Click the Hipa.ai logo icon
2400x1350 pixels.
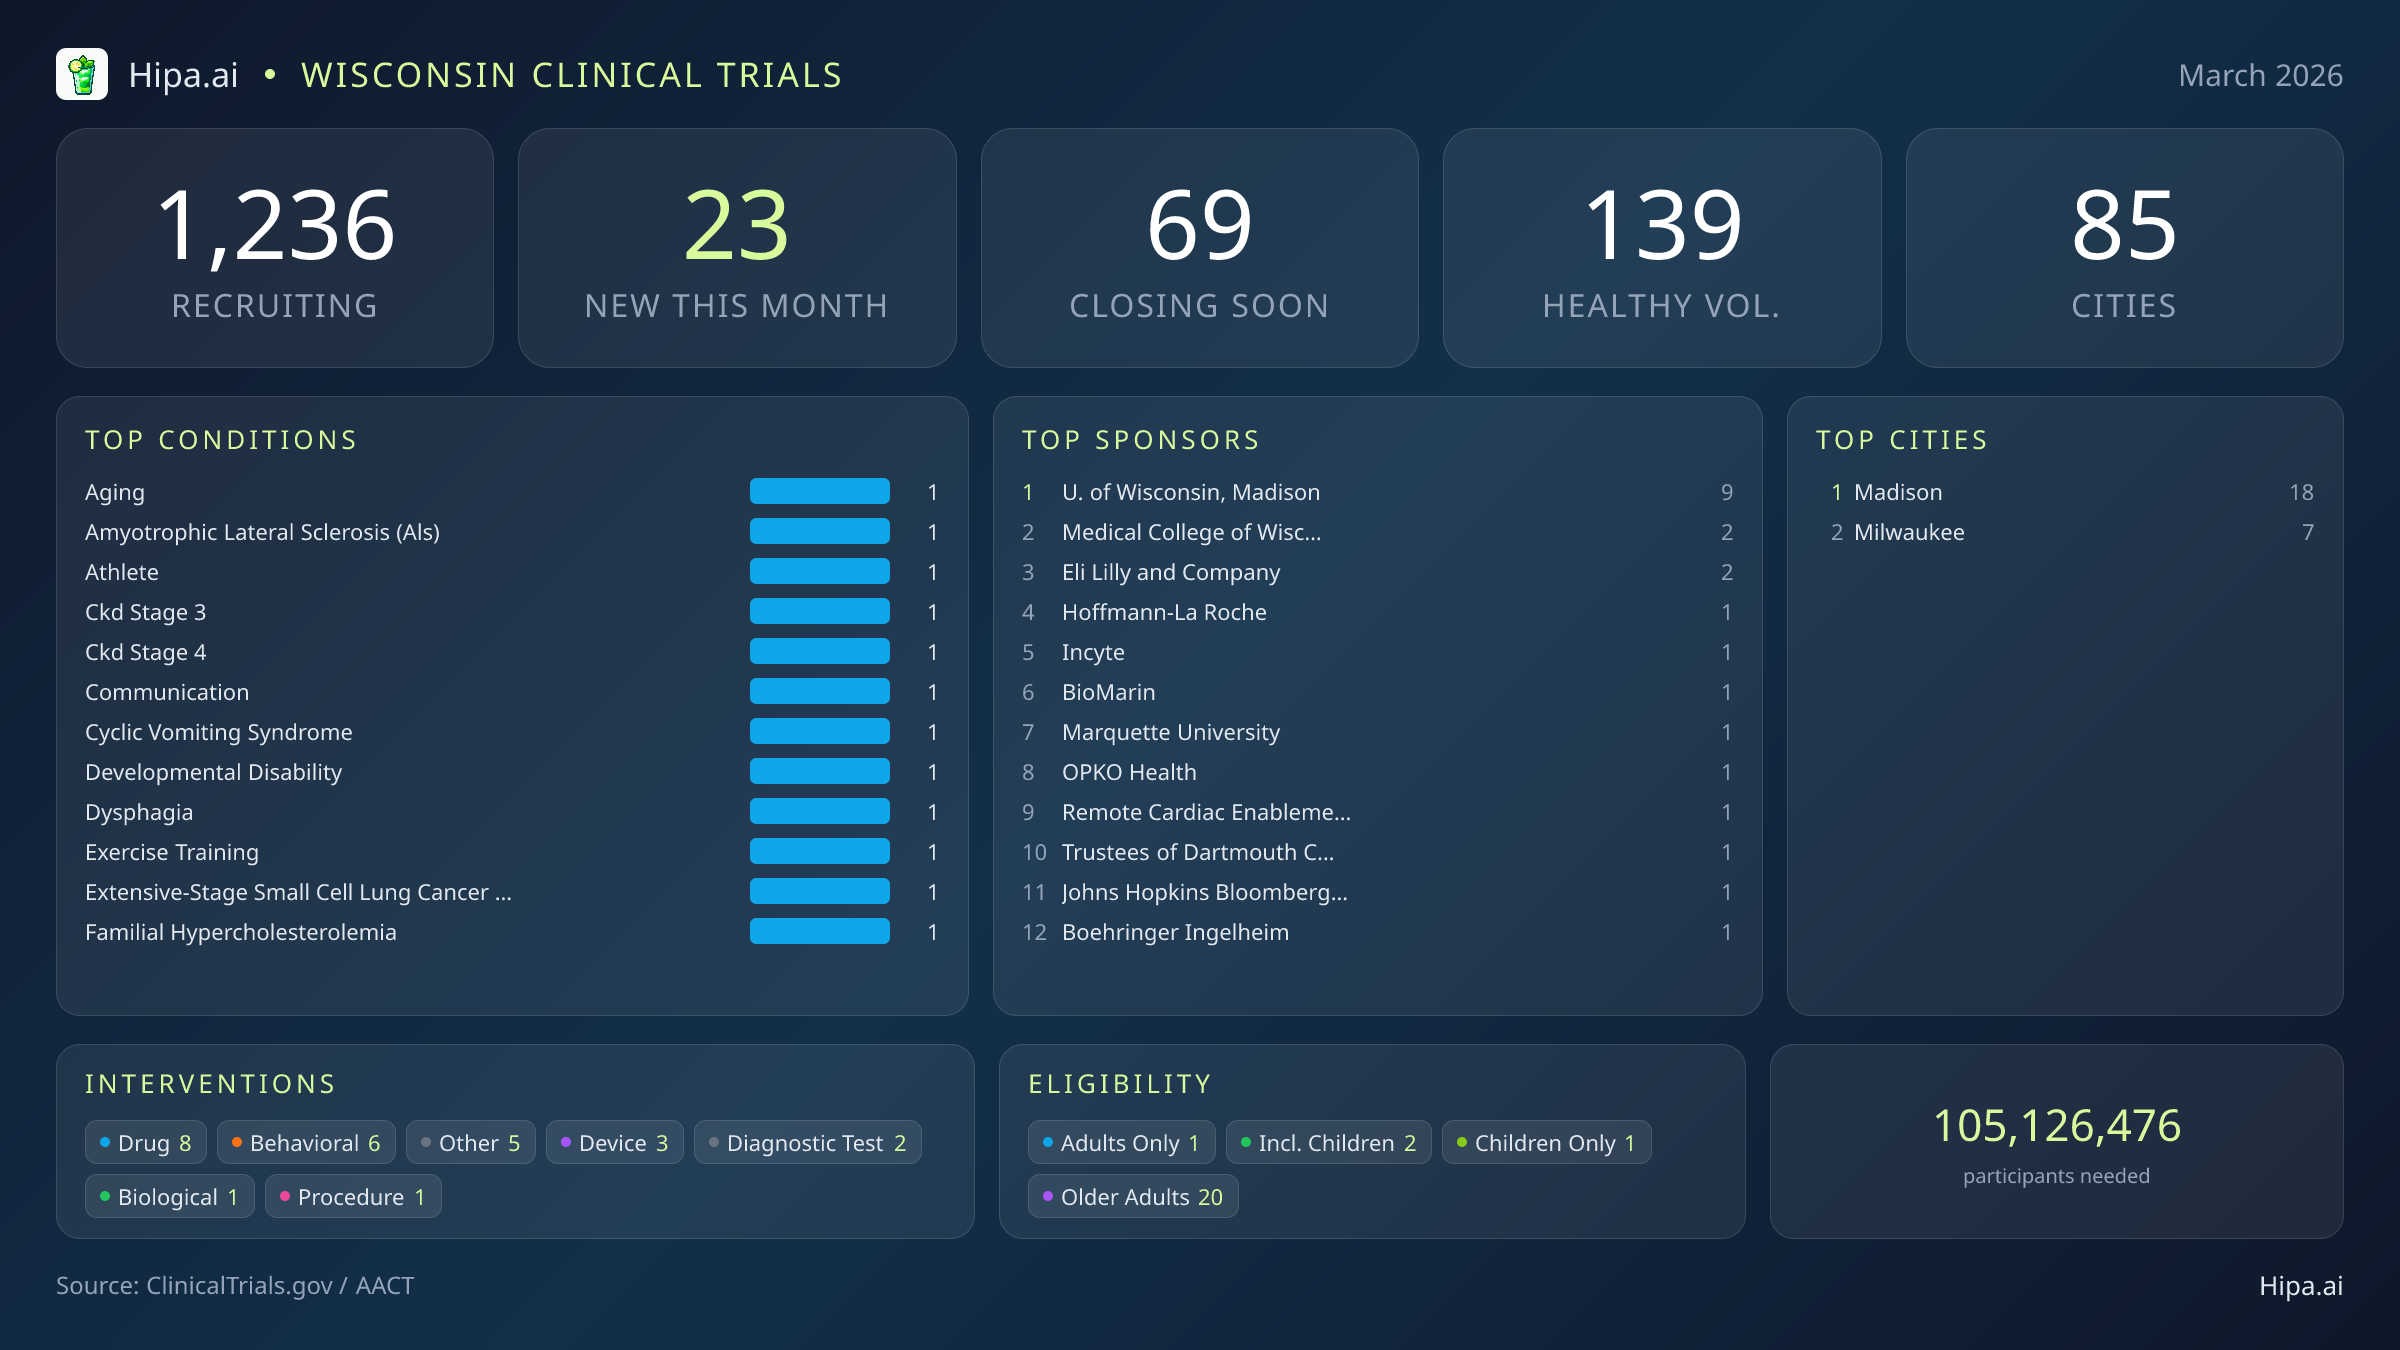pyautogui.click(x=84, y=73)
